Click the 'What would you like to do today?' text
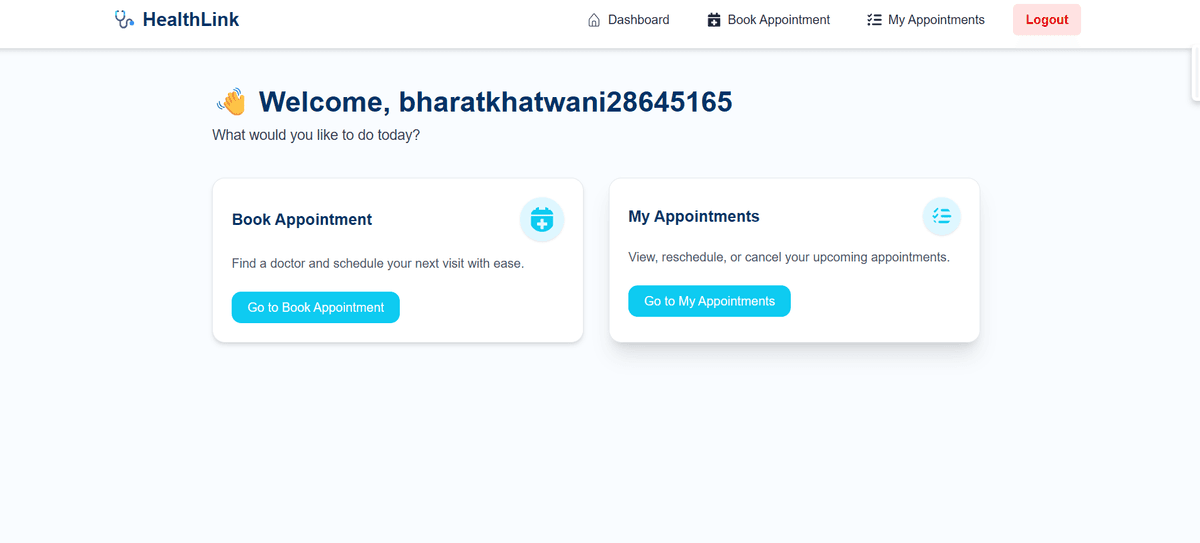This screenshot has height=543, width=1200. pos(316,134)
